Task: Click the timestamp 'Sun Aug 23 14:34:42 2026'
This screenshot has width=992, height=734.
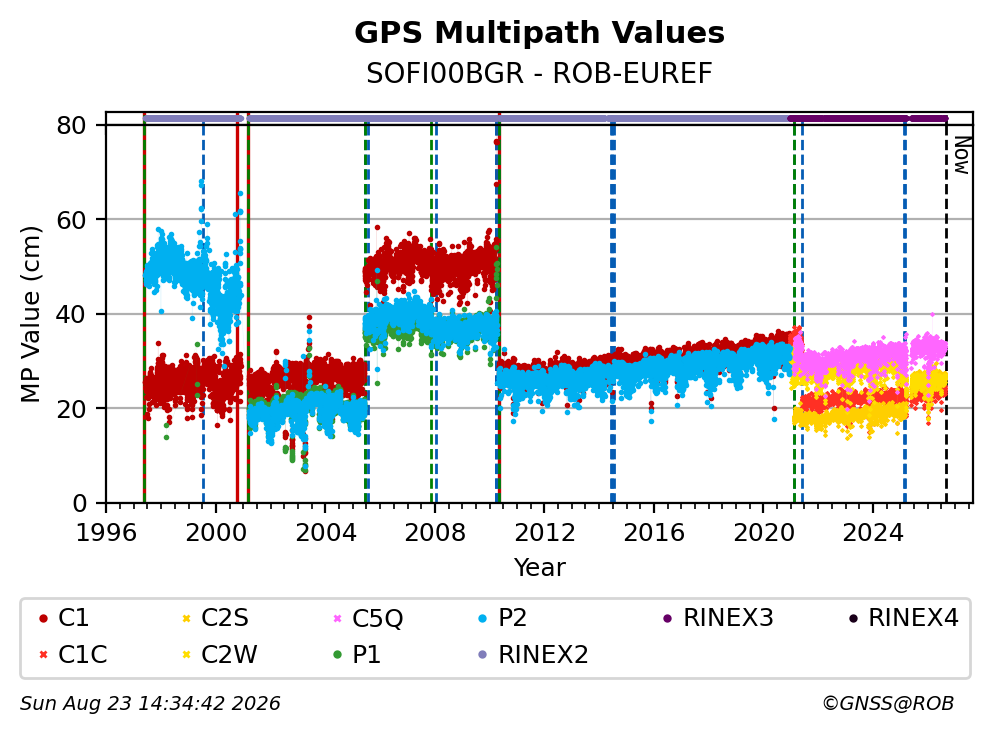Action: point(150,704)
